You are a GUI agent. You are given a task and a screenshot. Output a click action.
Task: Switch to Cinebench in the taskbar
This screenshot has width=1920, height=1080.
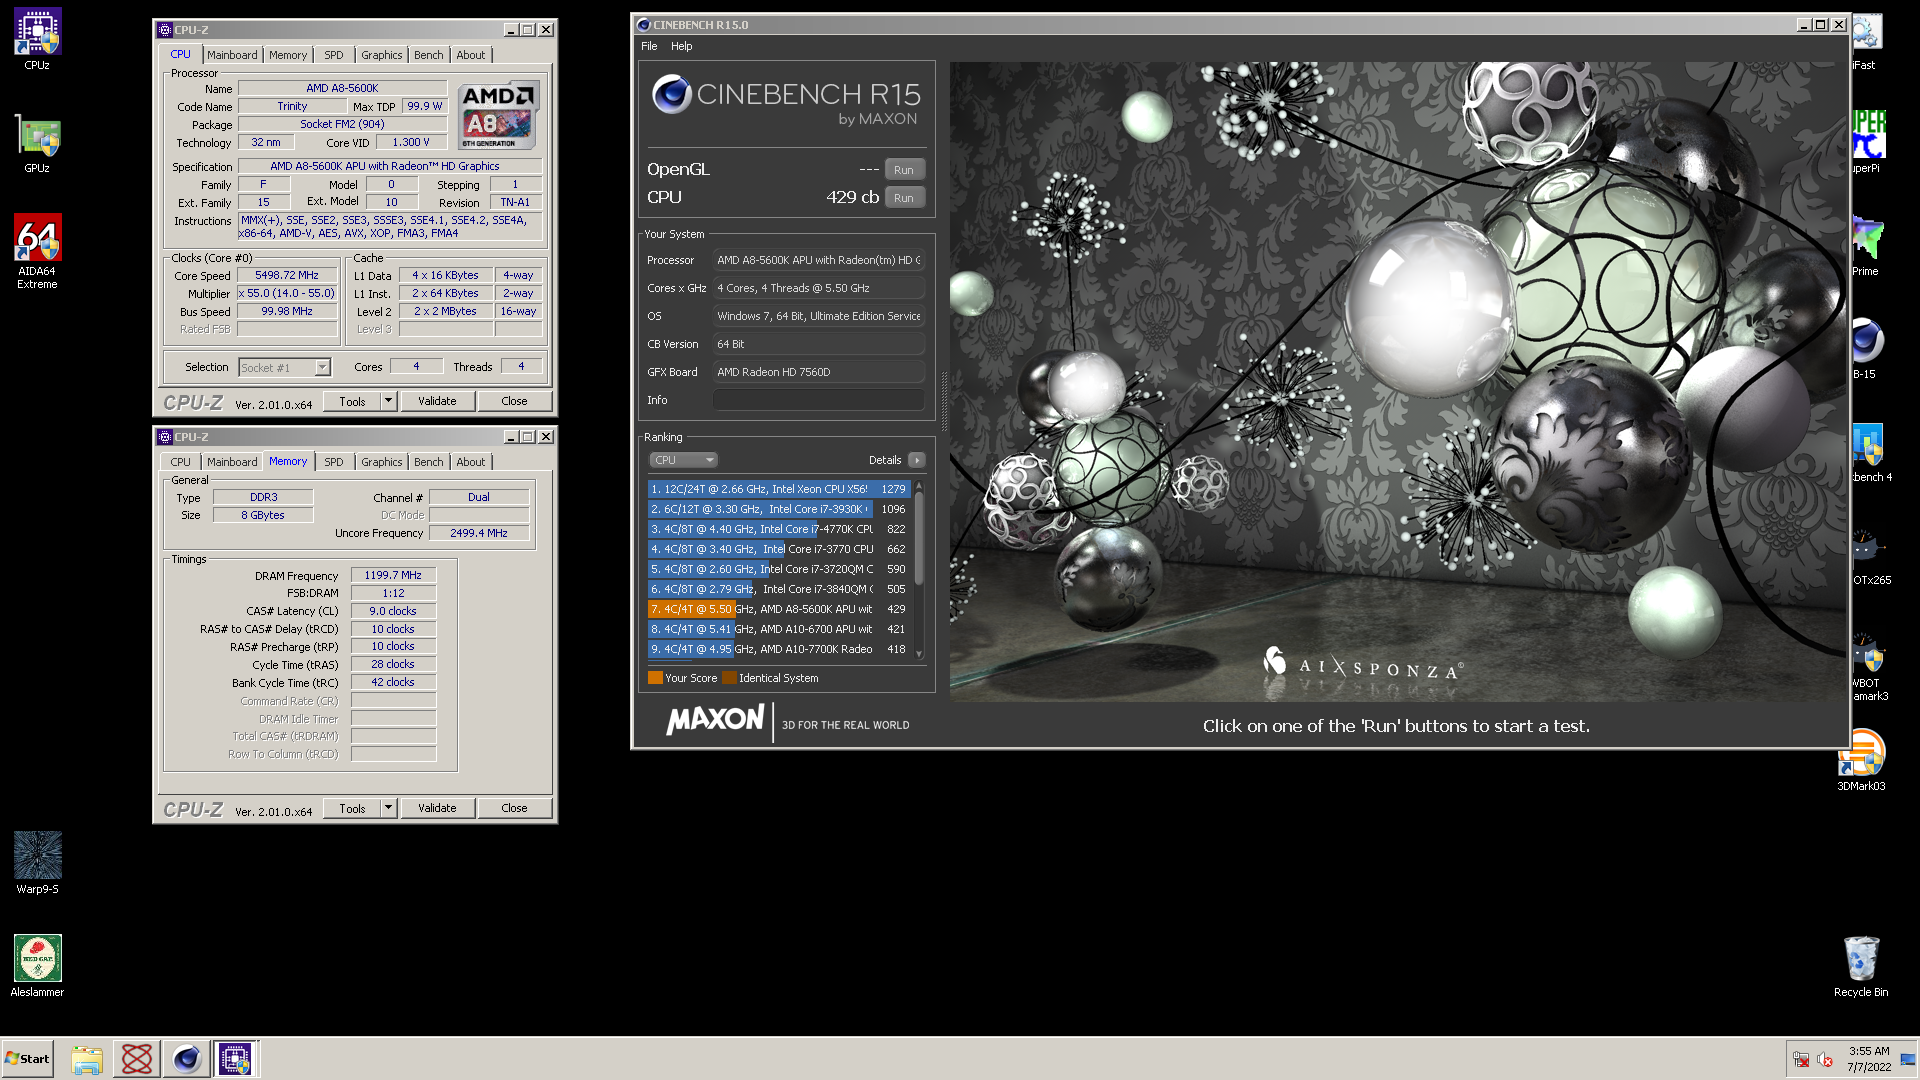186,1059
